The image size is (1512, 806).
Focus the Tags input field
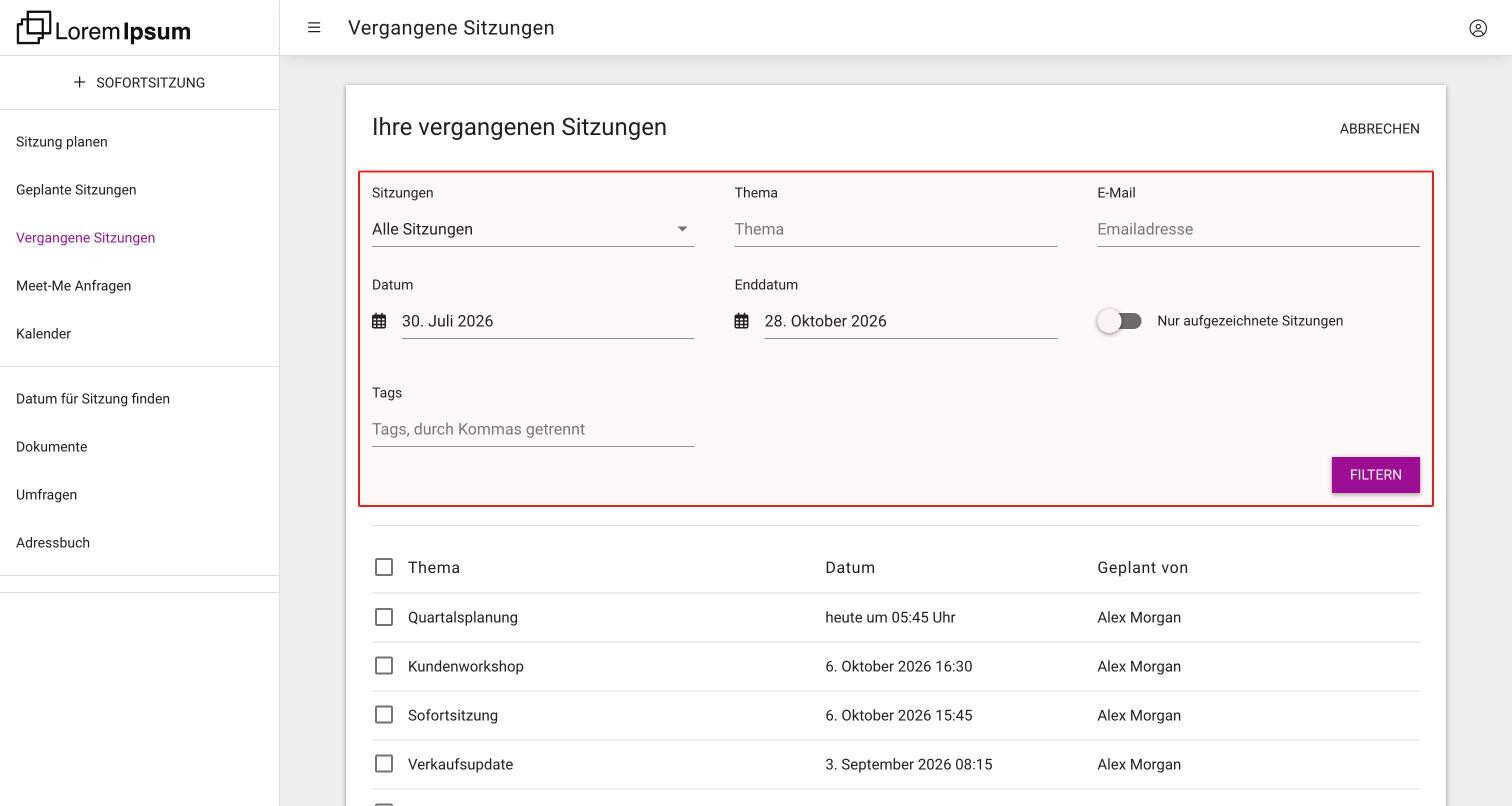coord(533,429)
